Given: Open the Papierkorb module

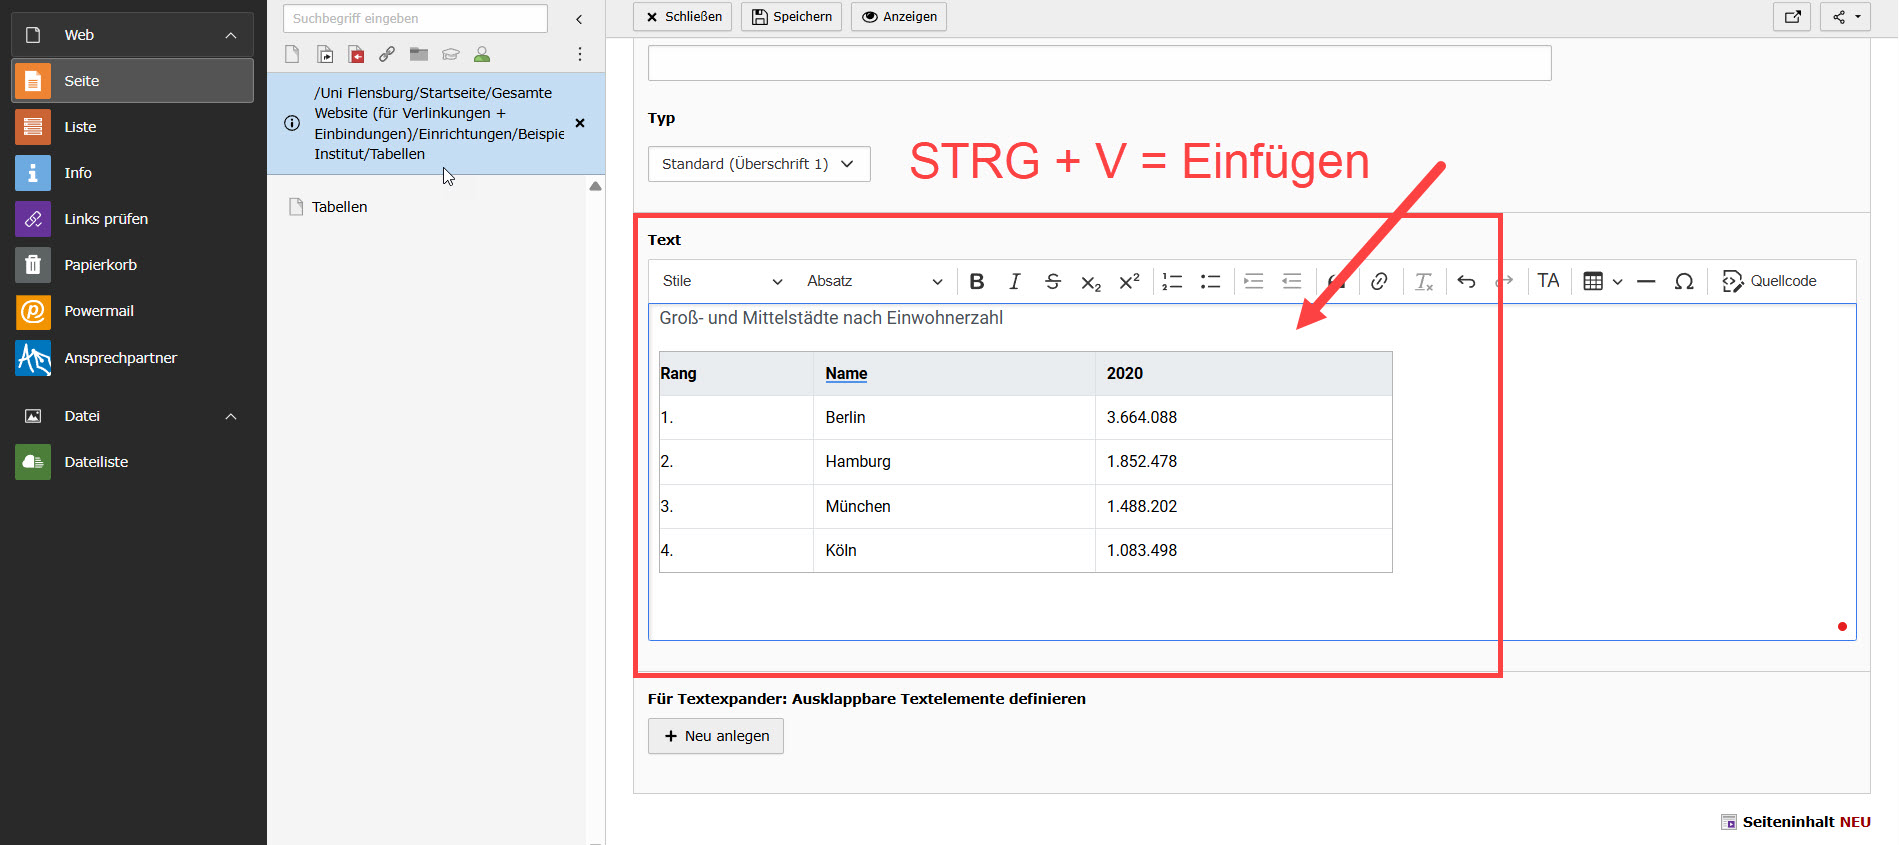Looking at the screenshot, I should coord(100,265).
